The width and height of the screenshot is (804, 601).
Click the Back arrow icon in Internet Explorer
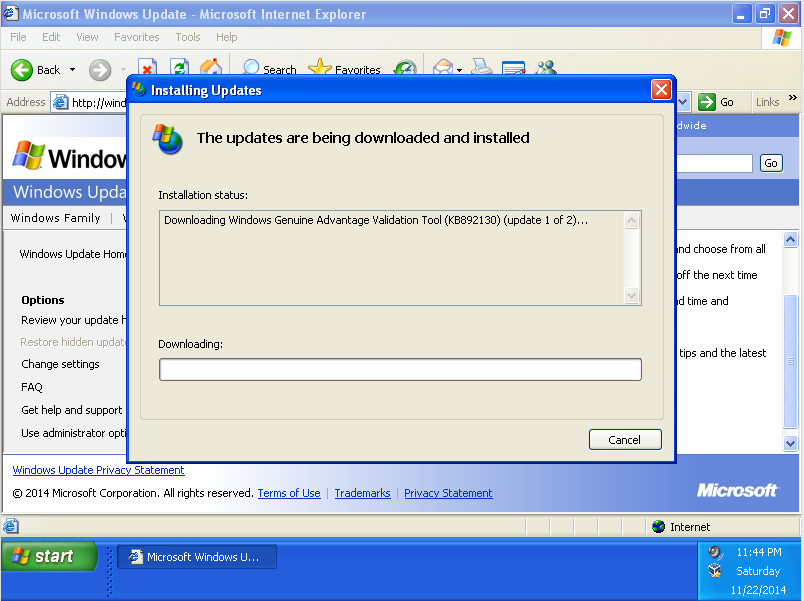[22, 70]
